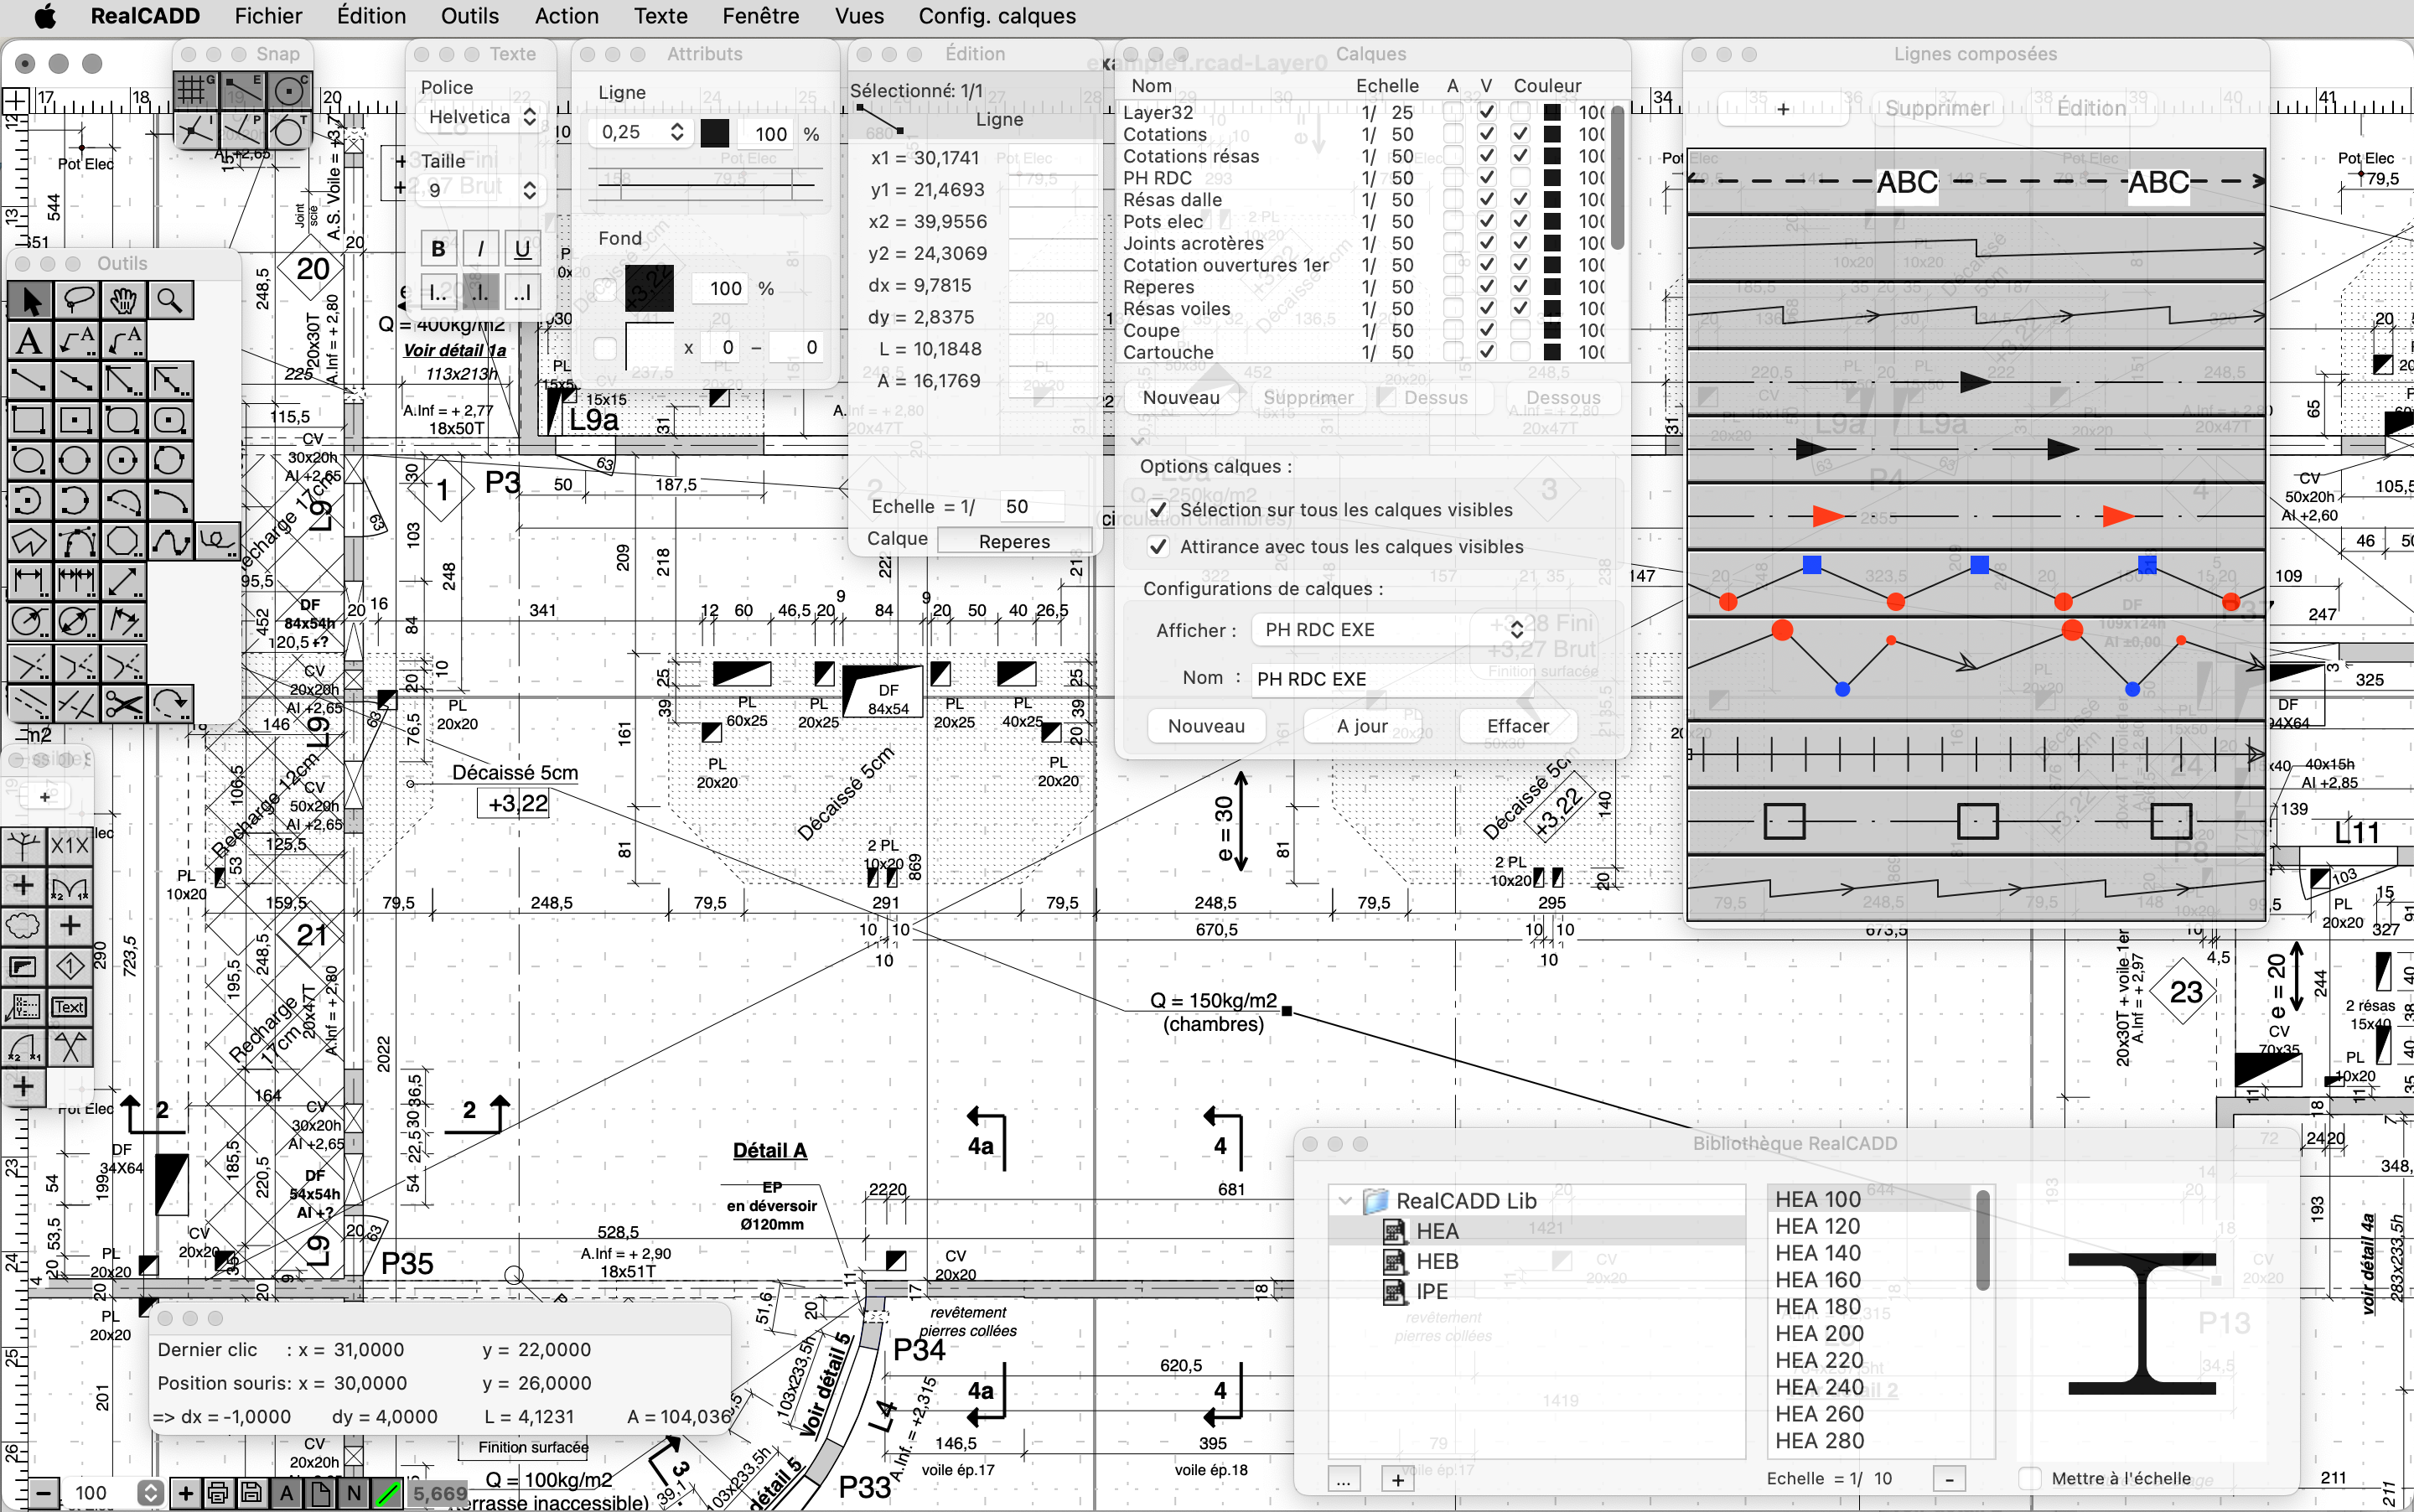Collapse the RealCADD Lib tree node
Viewport: 2414px width, 1512px height.
pos(1345,1201)
